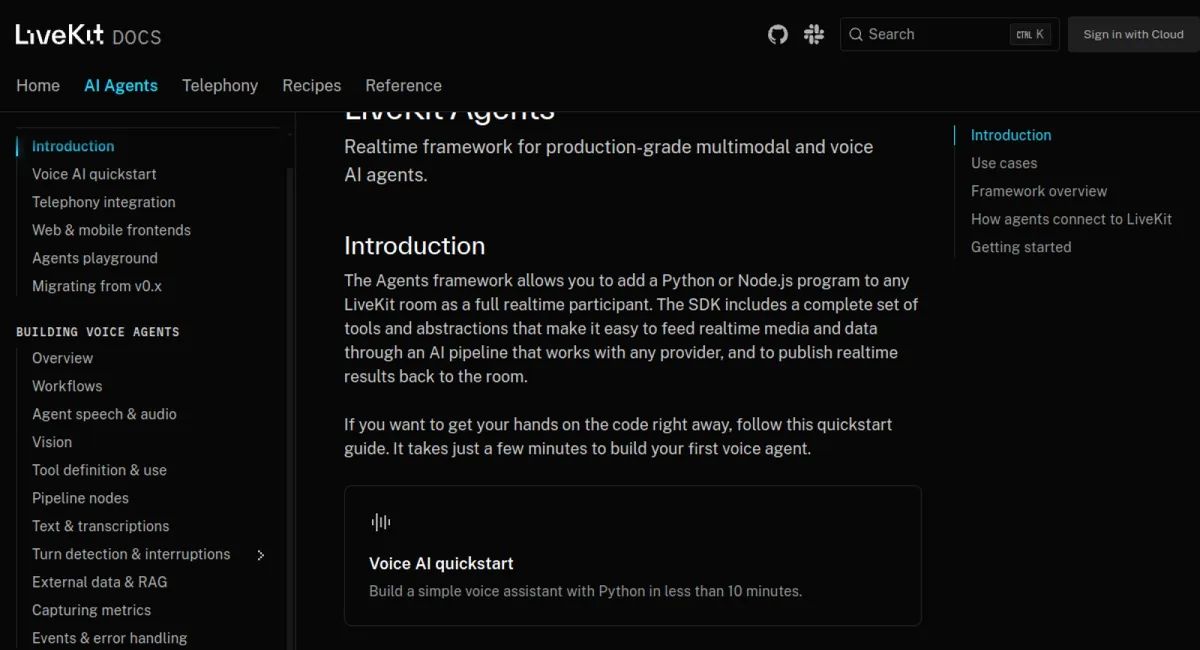Viewport: 1200px width, 650px height.
Task: Click the CTRL K shortcut badge
Action: [1030, 34]
